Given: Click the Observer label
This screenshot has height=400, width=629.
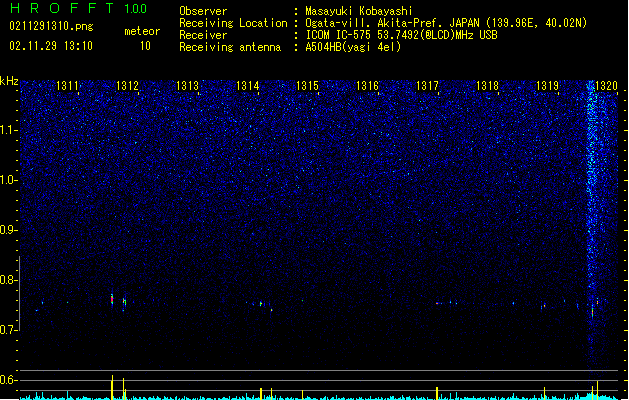Looking at the screenshot, I should coord(203,11).
